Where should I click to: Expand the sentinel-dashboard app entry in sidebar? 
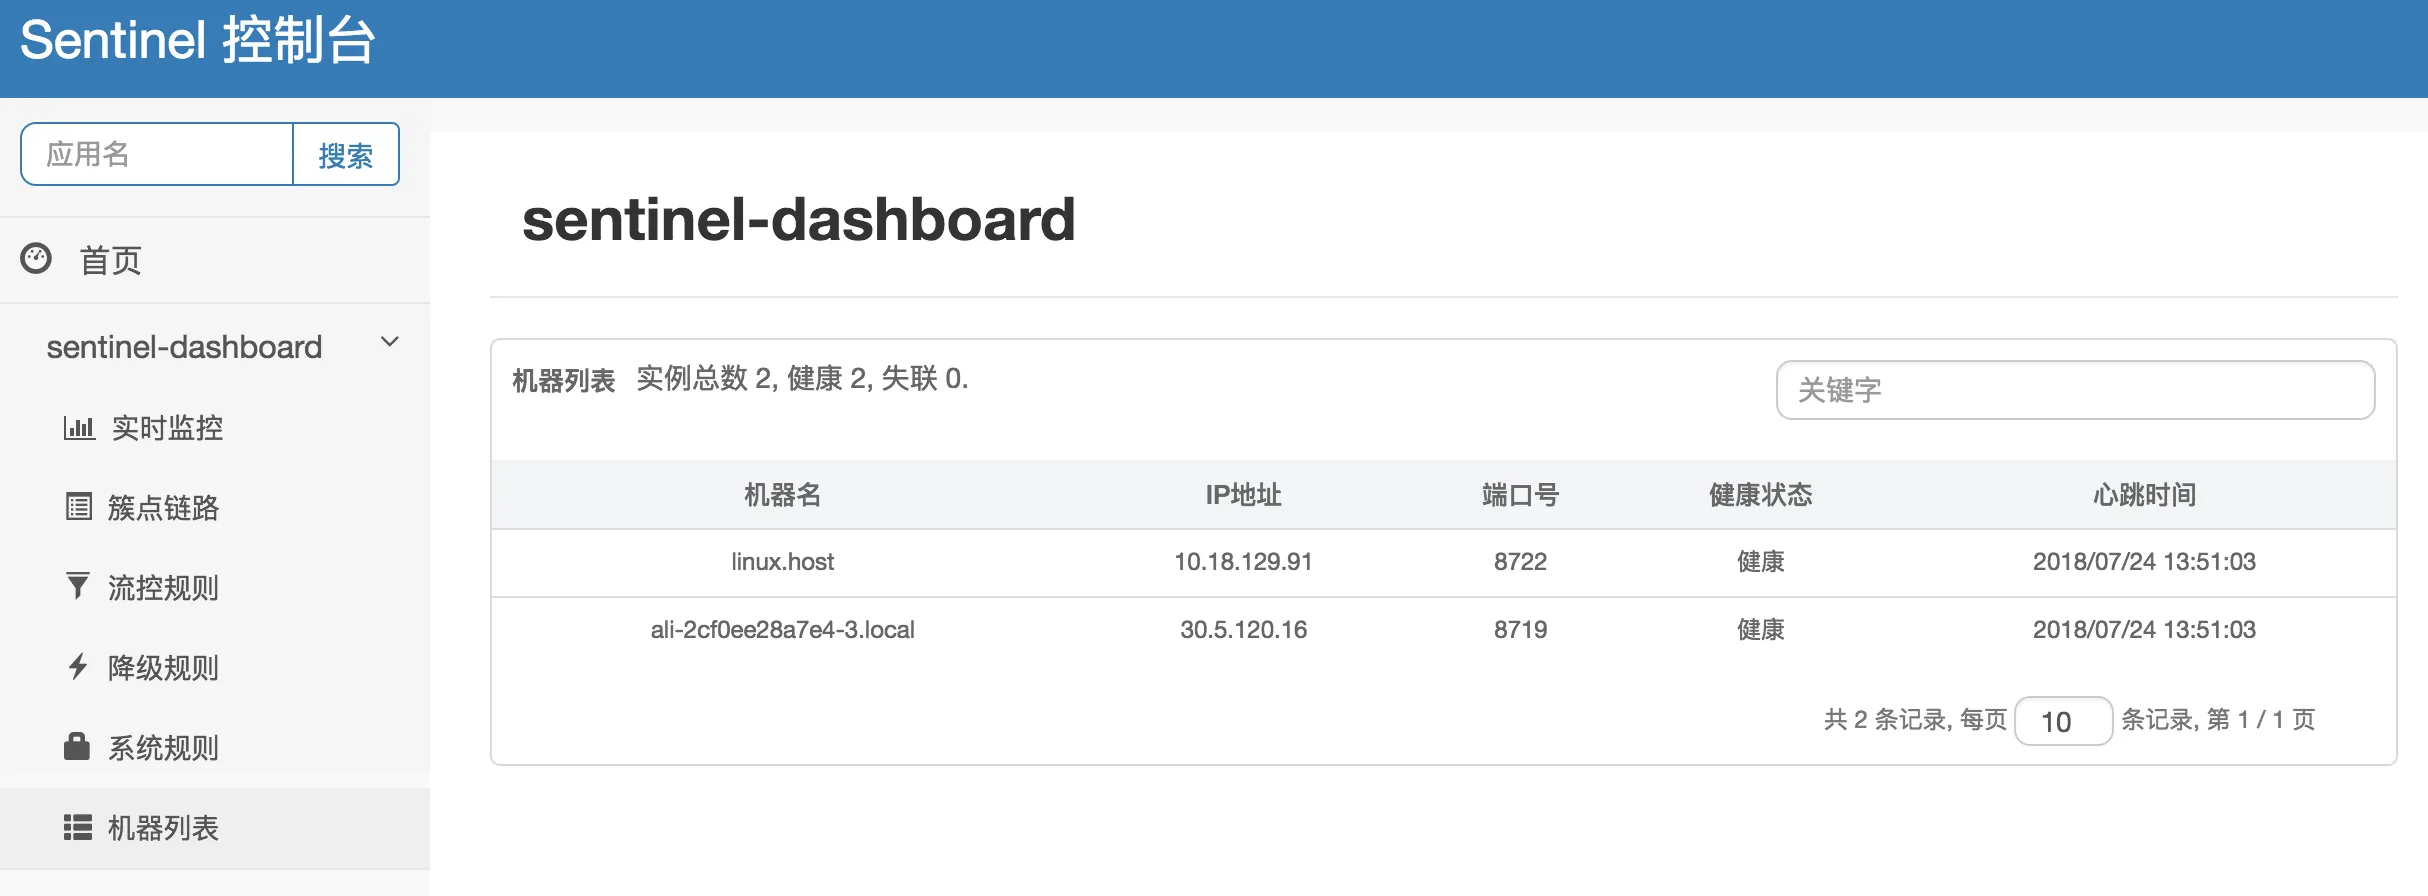[x=184, y=347]
